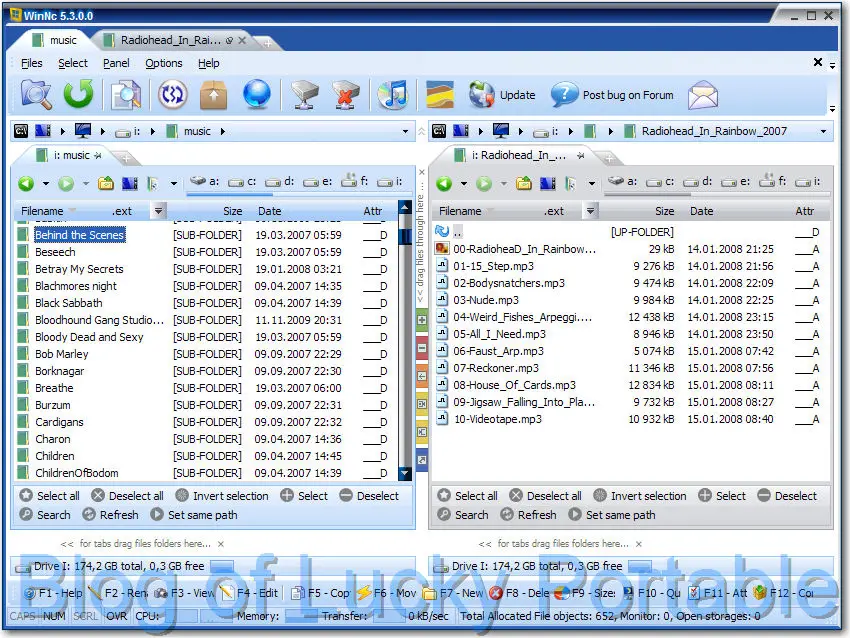The image size is (850, 638).
Task: Expand right panel back history dropdown arrow
Action: (463, 184)
